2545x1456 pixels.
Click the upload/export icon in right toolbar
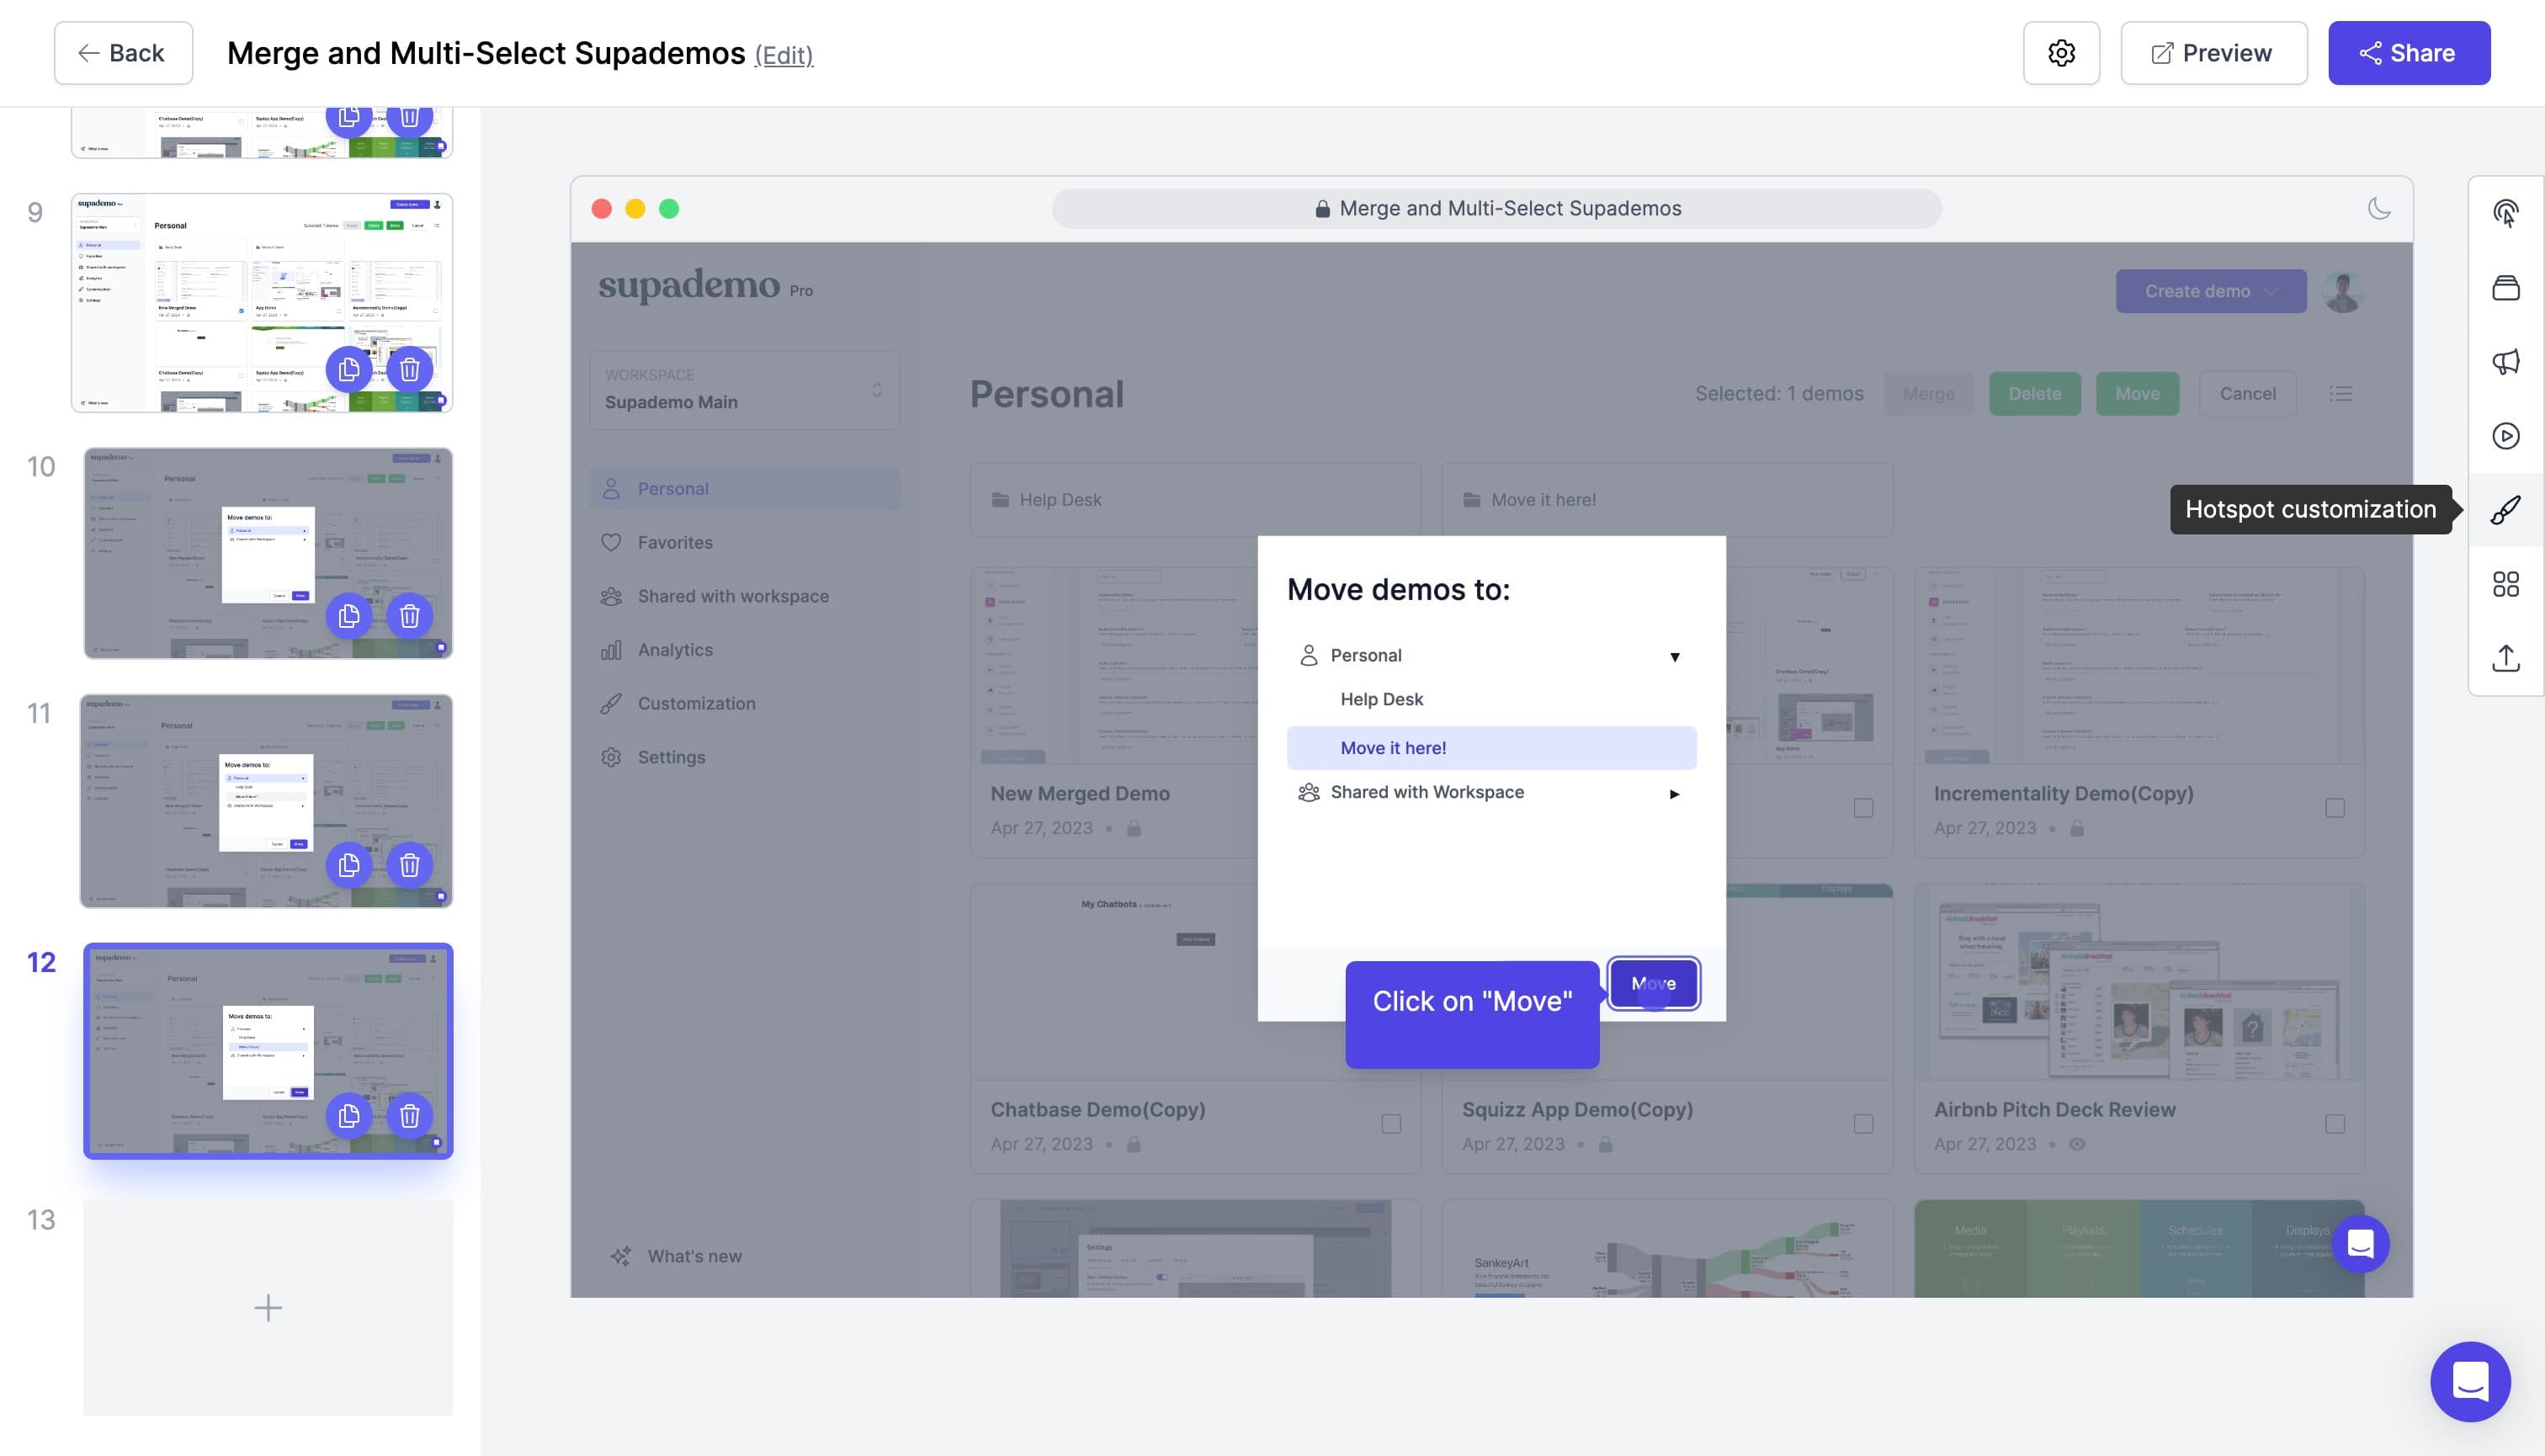pyautogui.click(x=2505, y=658)
